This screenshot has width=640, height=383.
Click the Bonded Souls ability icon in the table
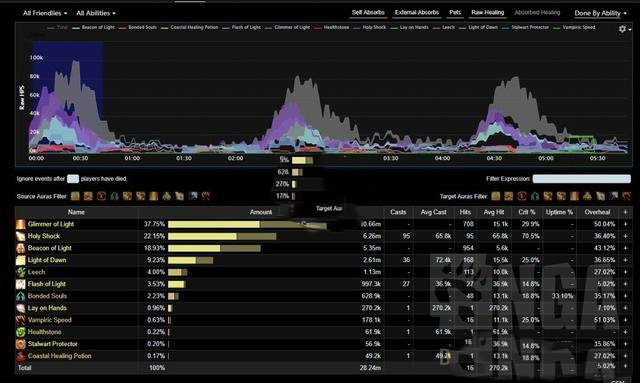20,296
